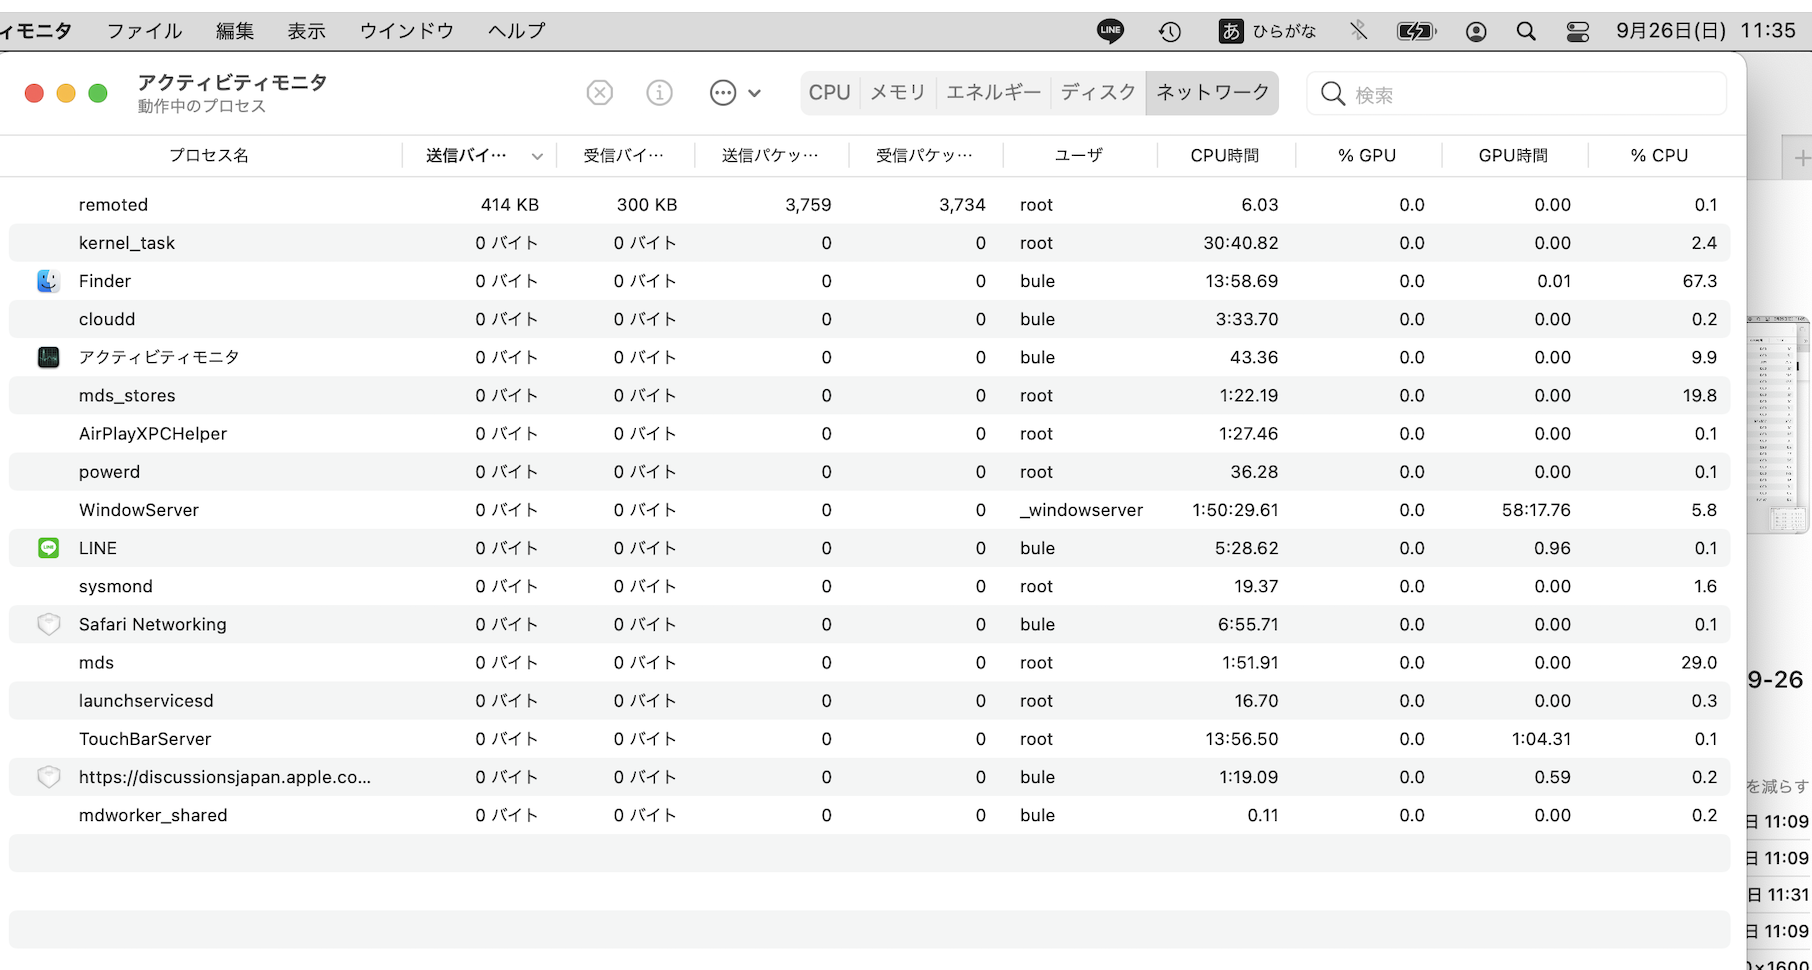Select the エネルギー tab
The width and height of the screenshot is (1812, 970).
coord(993,93)
